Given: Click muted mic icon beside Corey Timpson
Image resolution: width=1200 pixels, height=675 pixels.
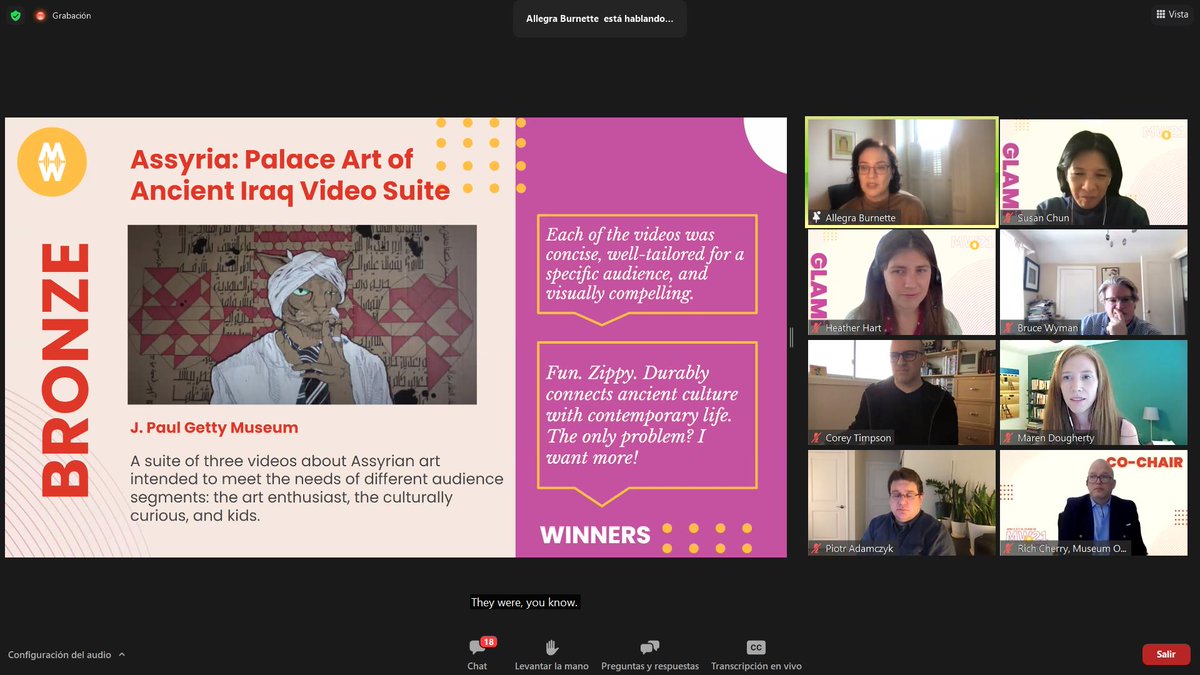Looking at the screenshot, I should [x=817, y=438].
